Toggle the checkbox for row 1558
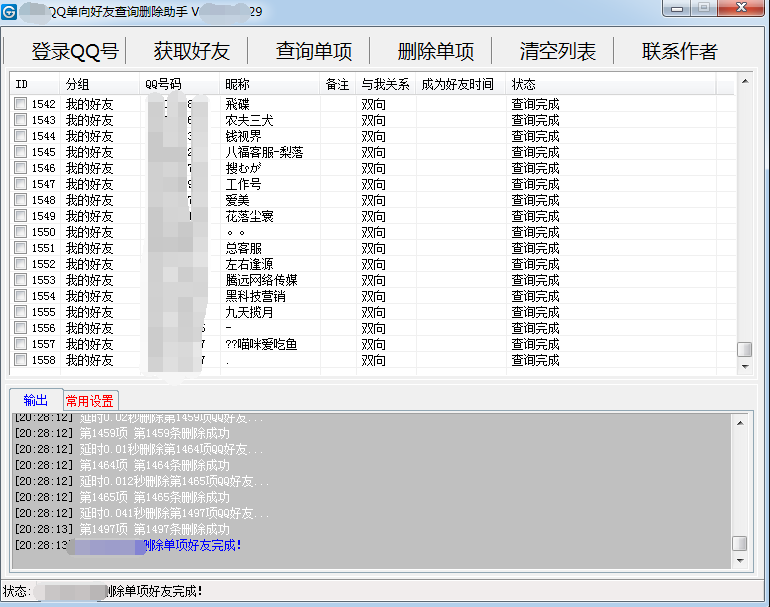 21,360
